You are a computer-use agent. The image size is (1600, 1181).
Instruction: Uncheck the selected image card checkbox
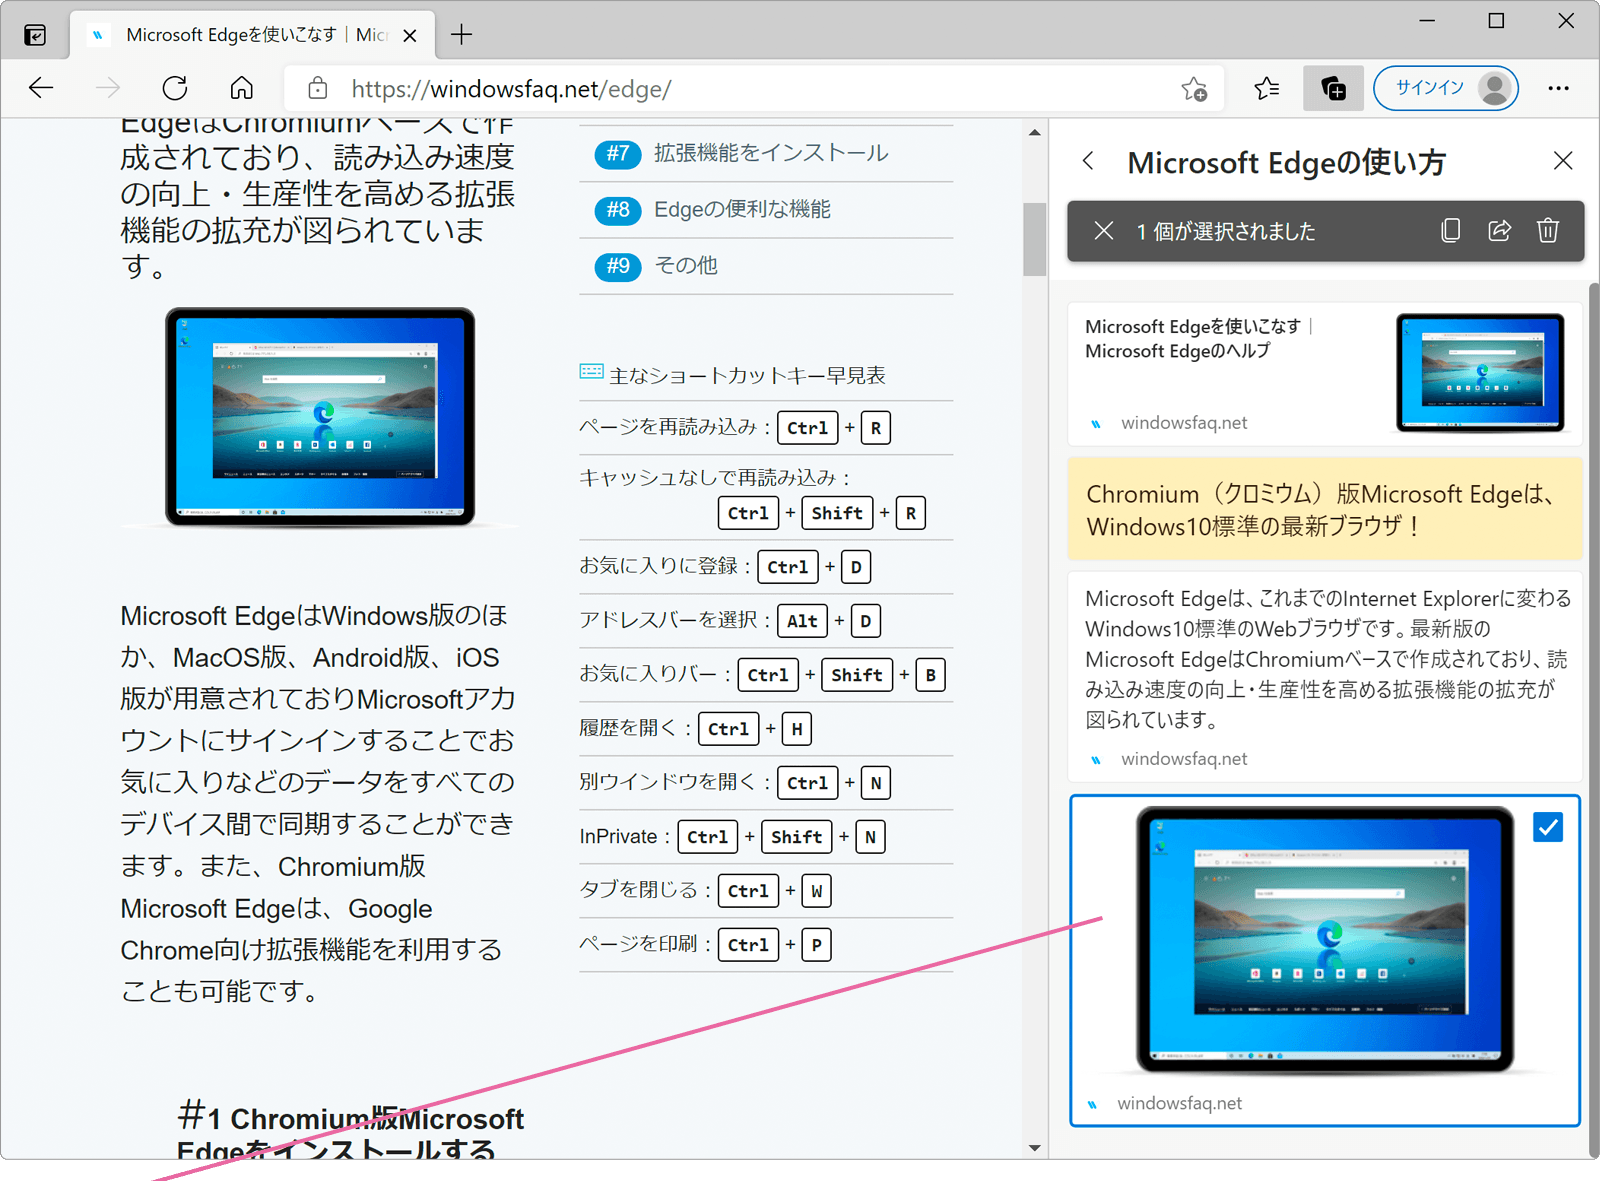point(1548,827)
